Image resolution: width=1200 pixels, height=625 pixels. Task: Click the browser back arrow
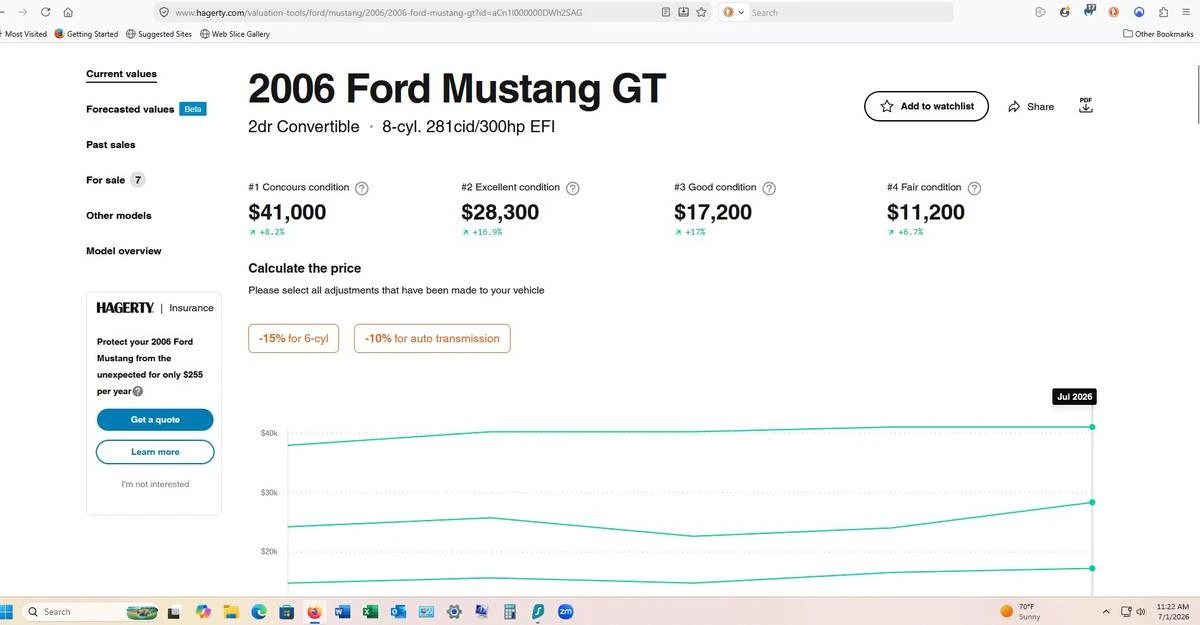(x=1, y=12)
